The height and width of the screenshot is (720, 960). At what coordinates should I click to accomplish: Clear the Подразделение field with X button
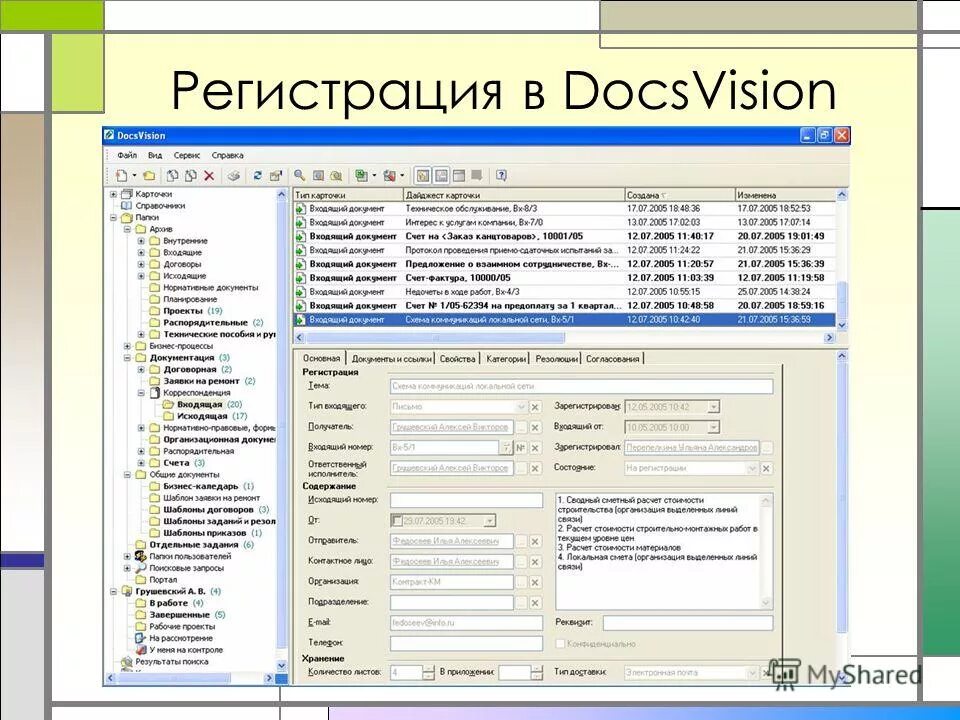535,603
